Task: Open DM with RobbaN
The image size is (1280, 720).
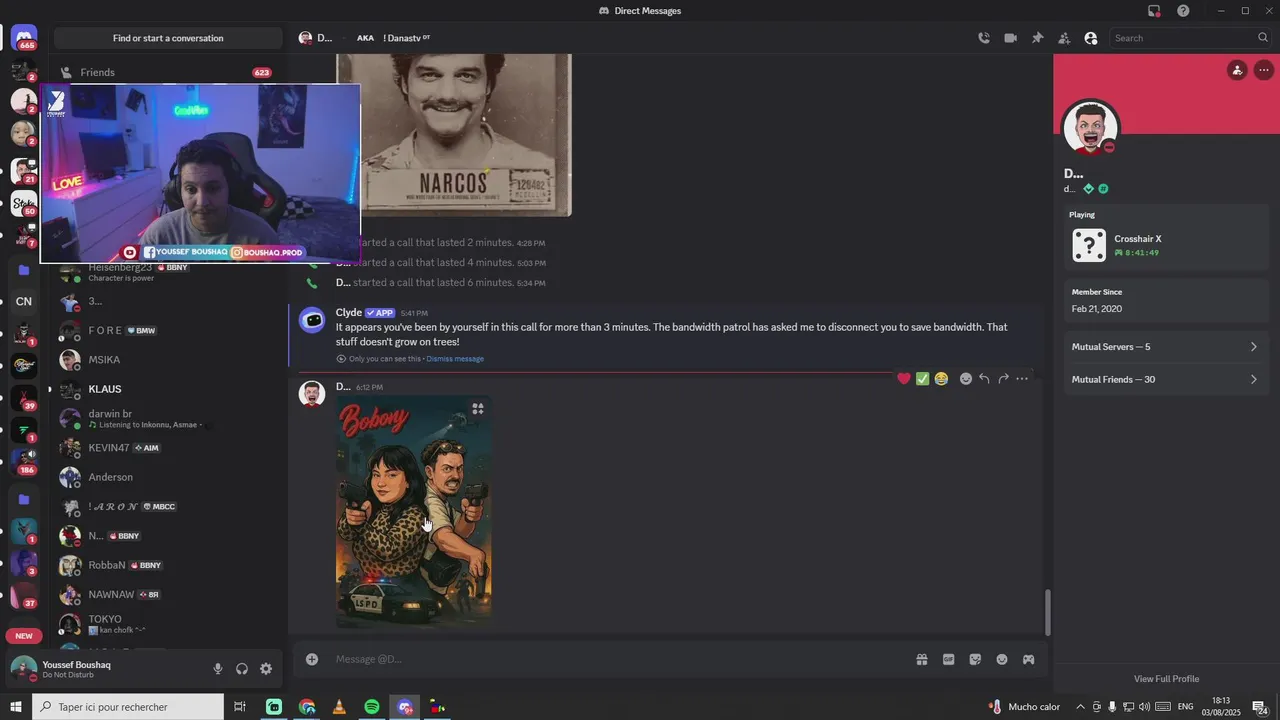Action: pyautogui.click(x=166, y=565)
